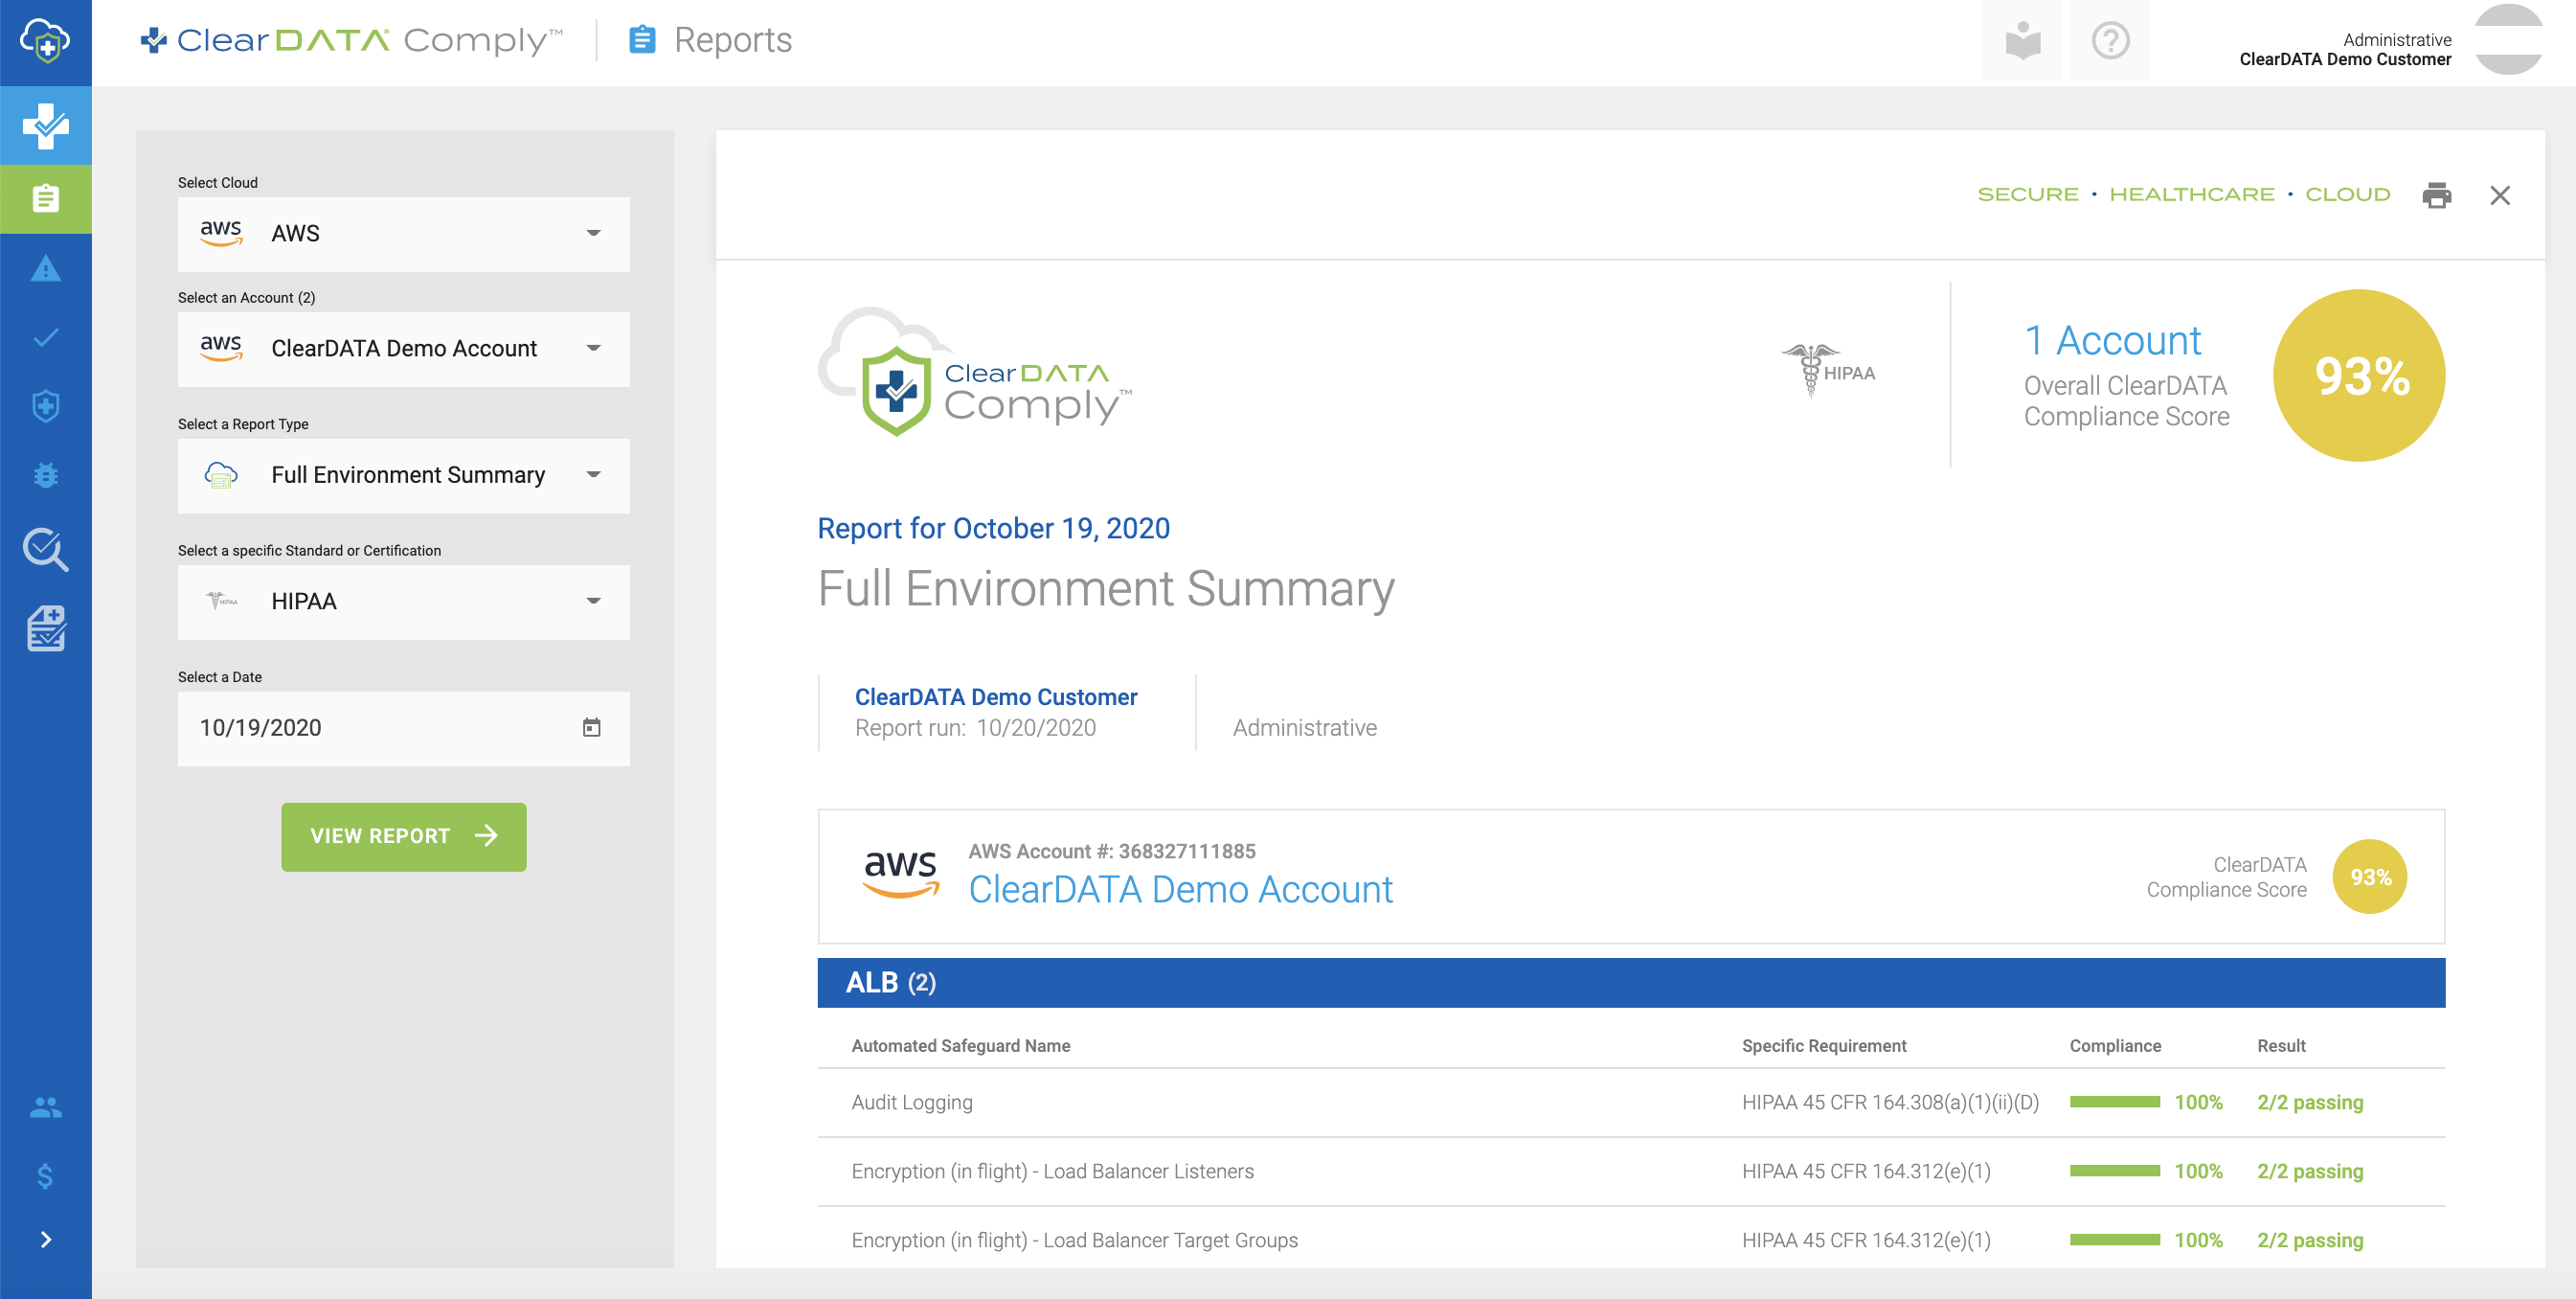The height and width of the screenshot is (1299, 2576).
Task: Click the AWS logo on the account card
Action: point(900,873)
